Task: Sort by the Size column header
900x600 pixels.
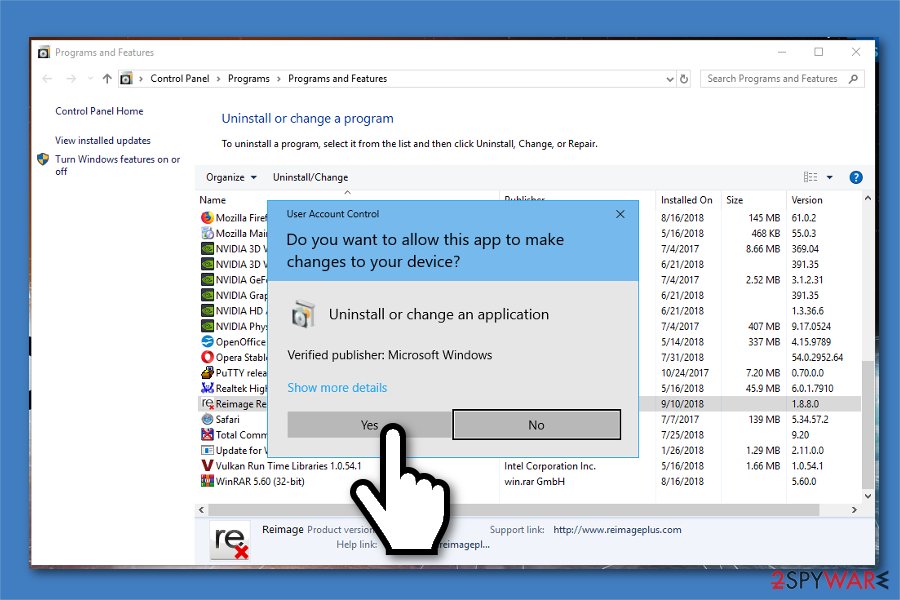Action: (x=735, y=200)
